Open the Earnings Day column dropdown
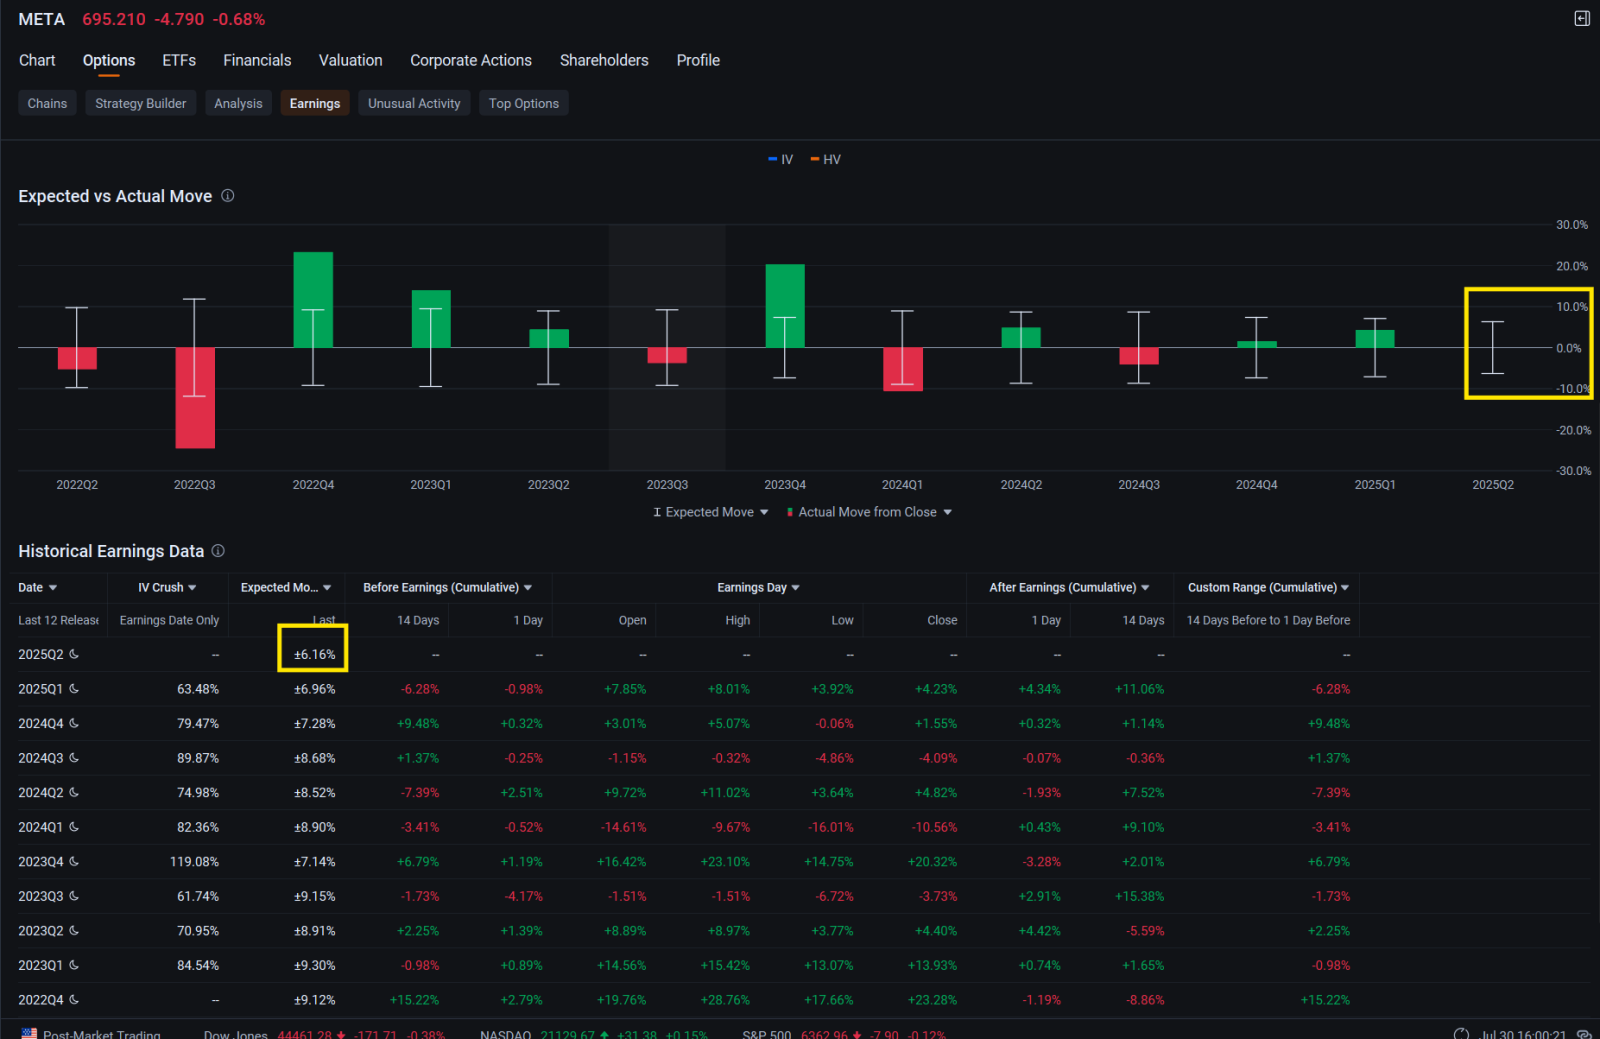The image size is (1600, 1039). pyautogui.click(x=758, y=587)
